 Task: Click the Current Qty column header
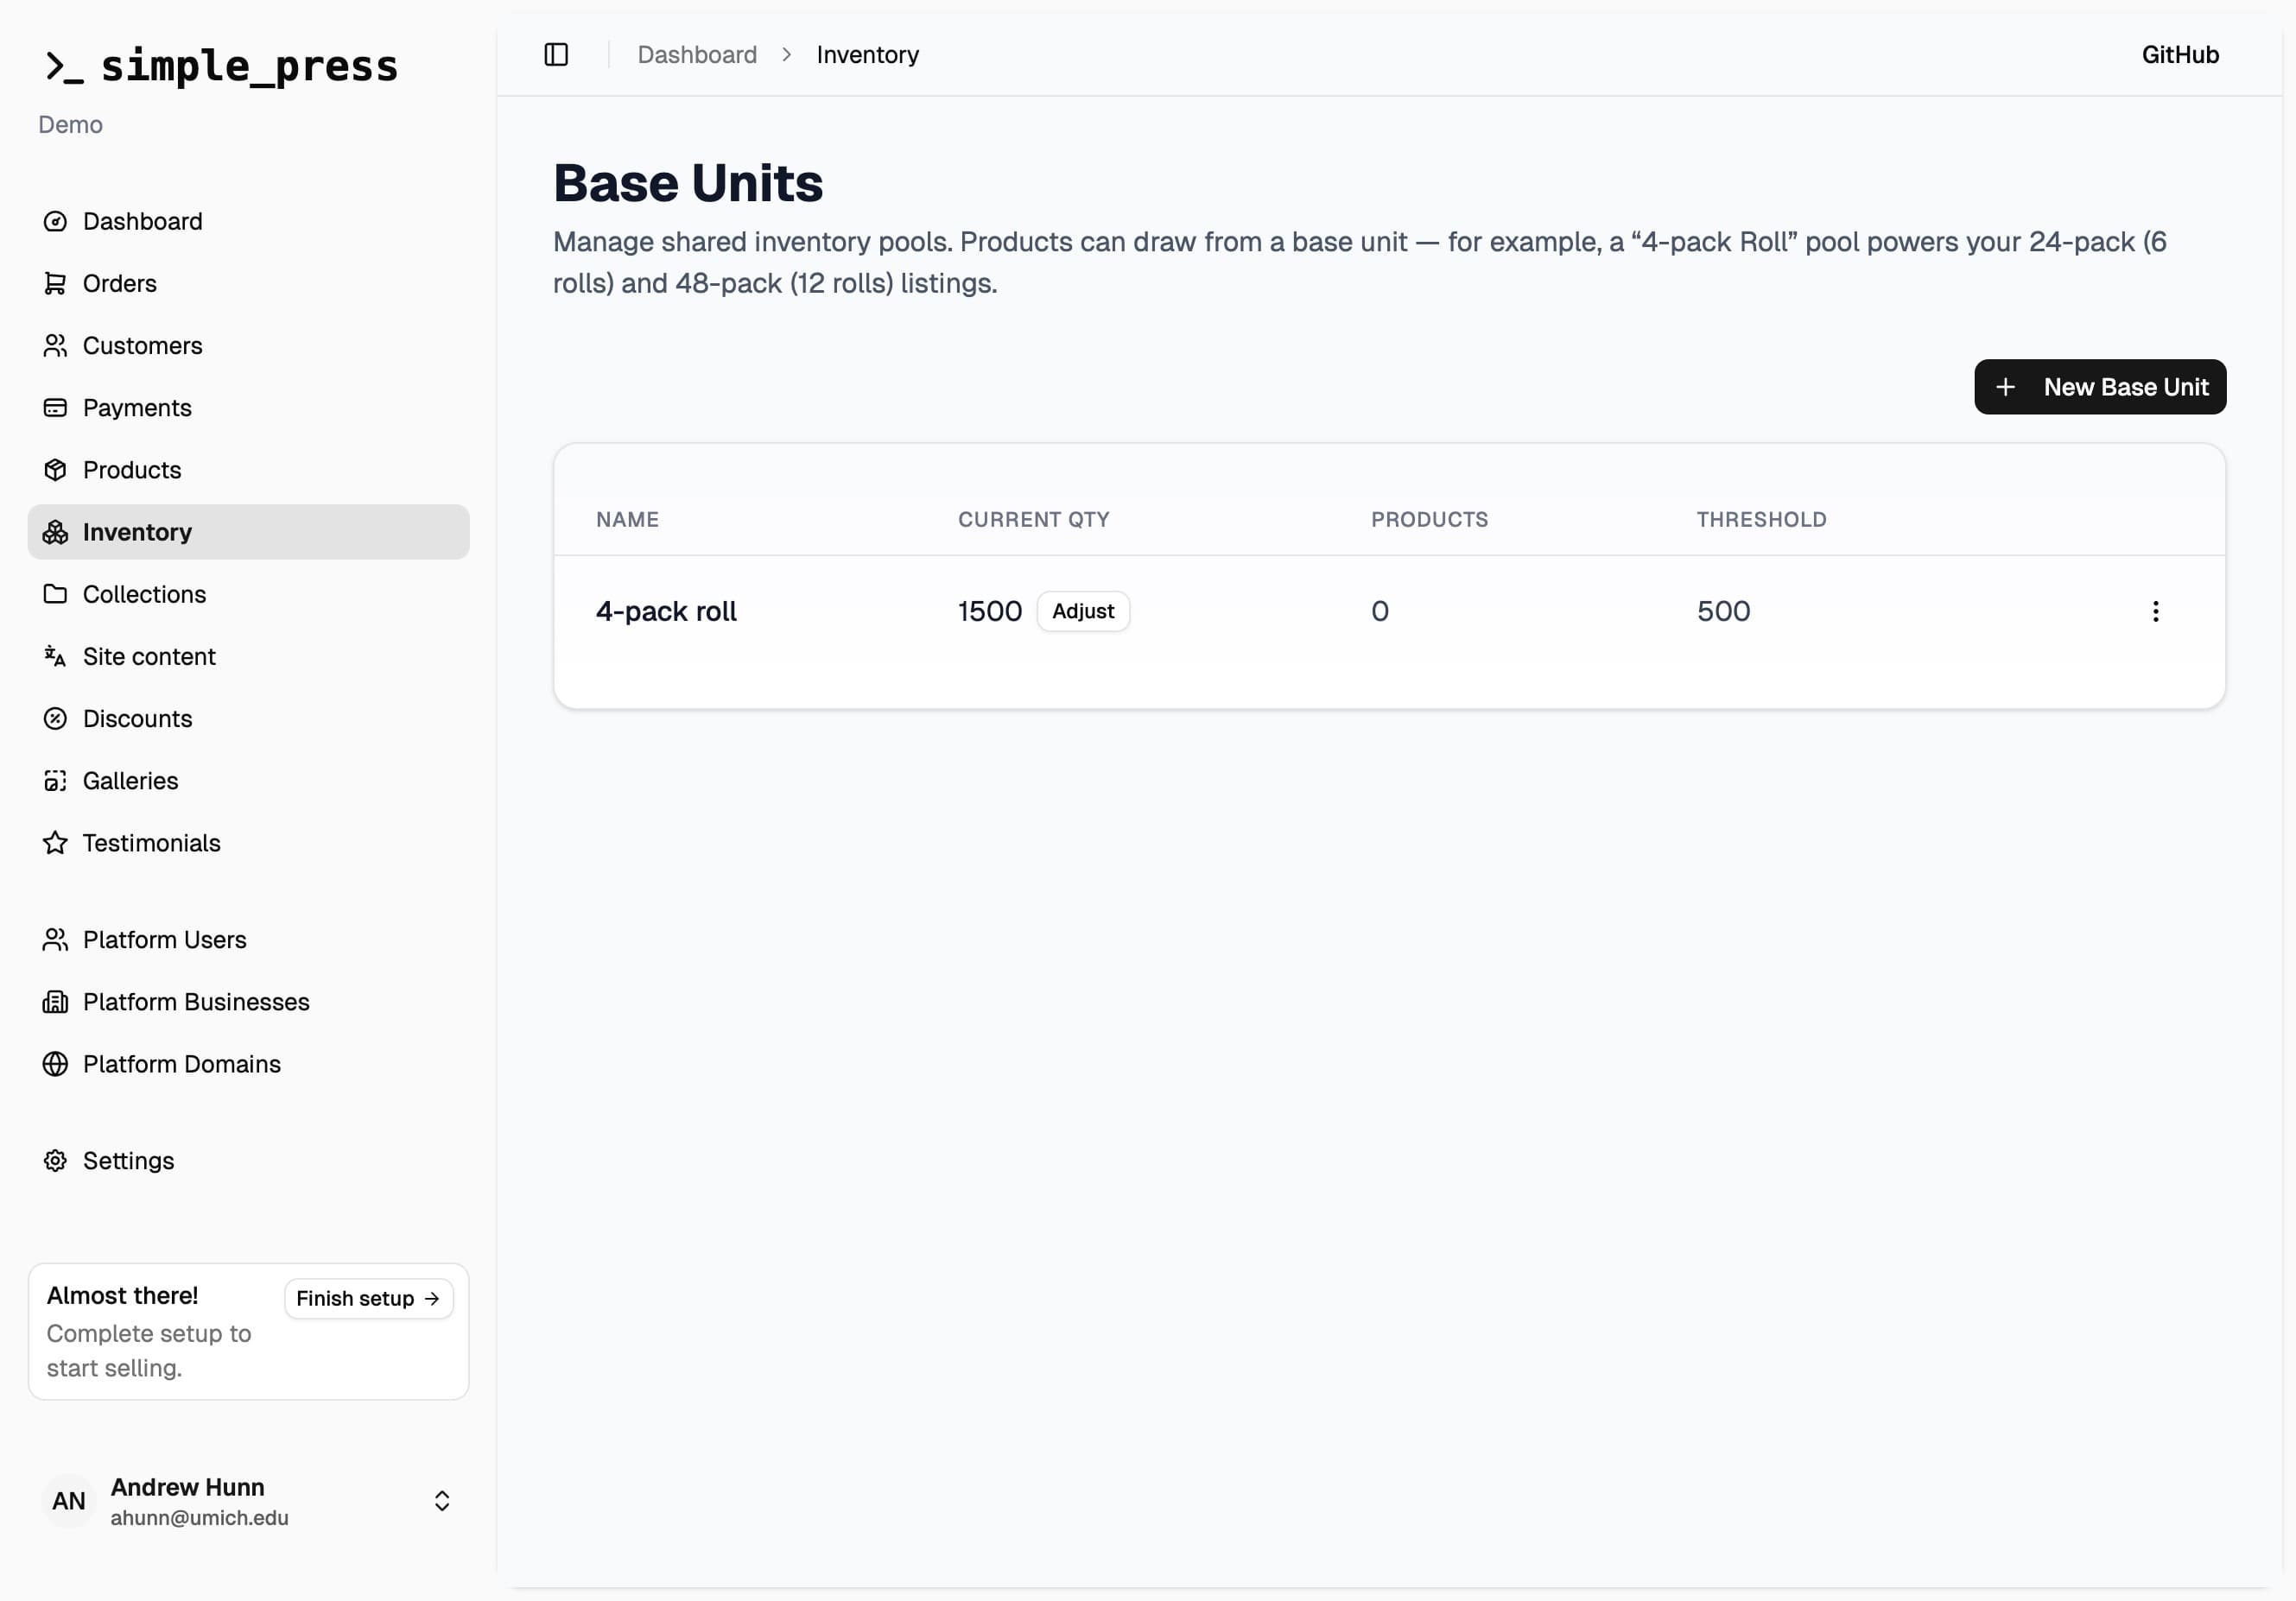[1033, 519]
